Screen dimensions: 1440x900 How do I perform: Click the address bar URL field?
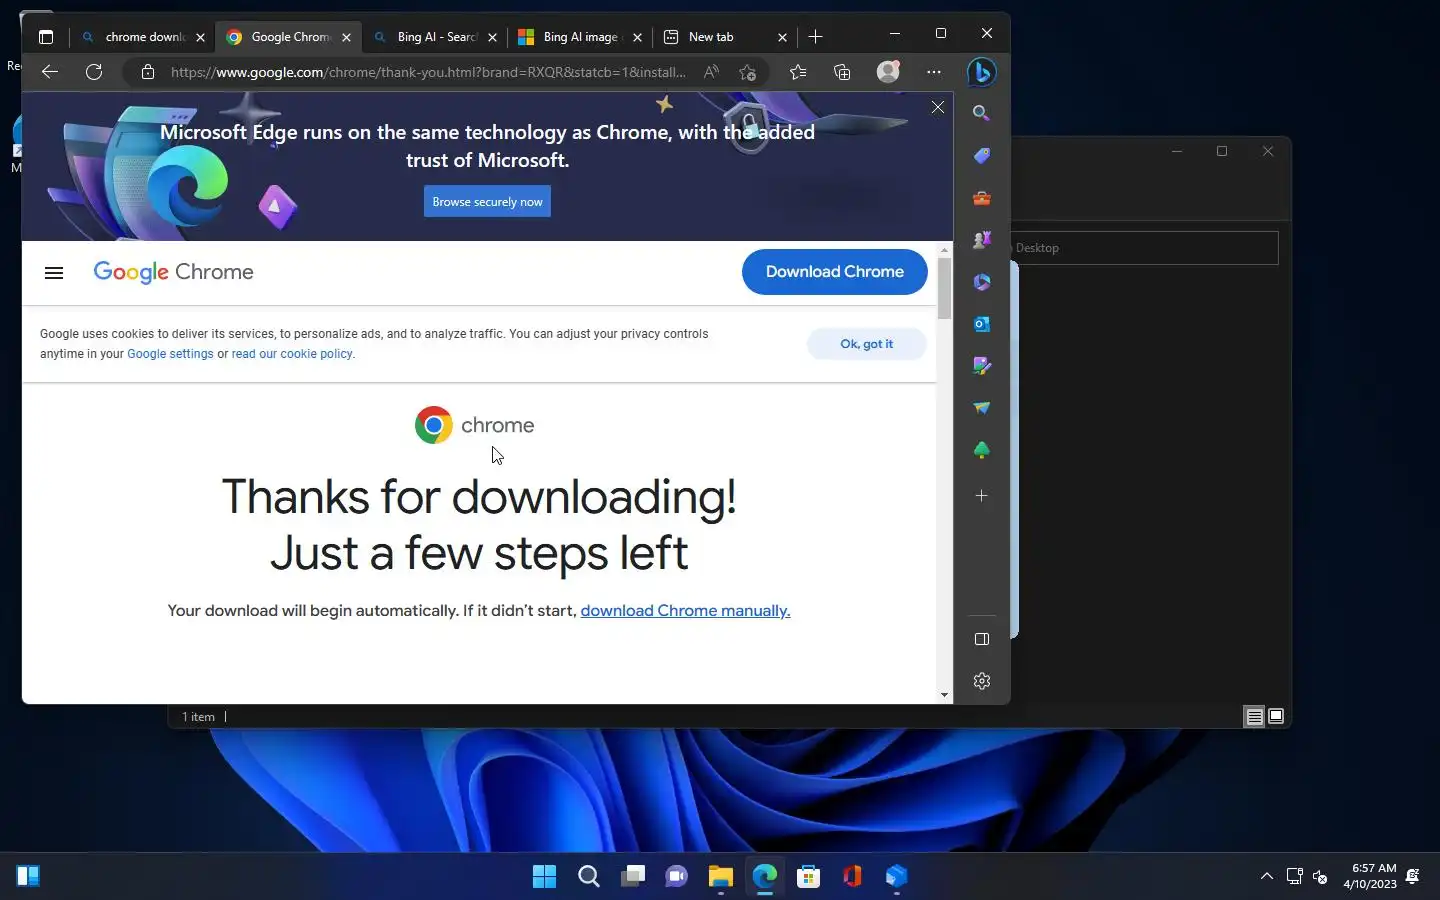[x=428, y=72]
